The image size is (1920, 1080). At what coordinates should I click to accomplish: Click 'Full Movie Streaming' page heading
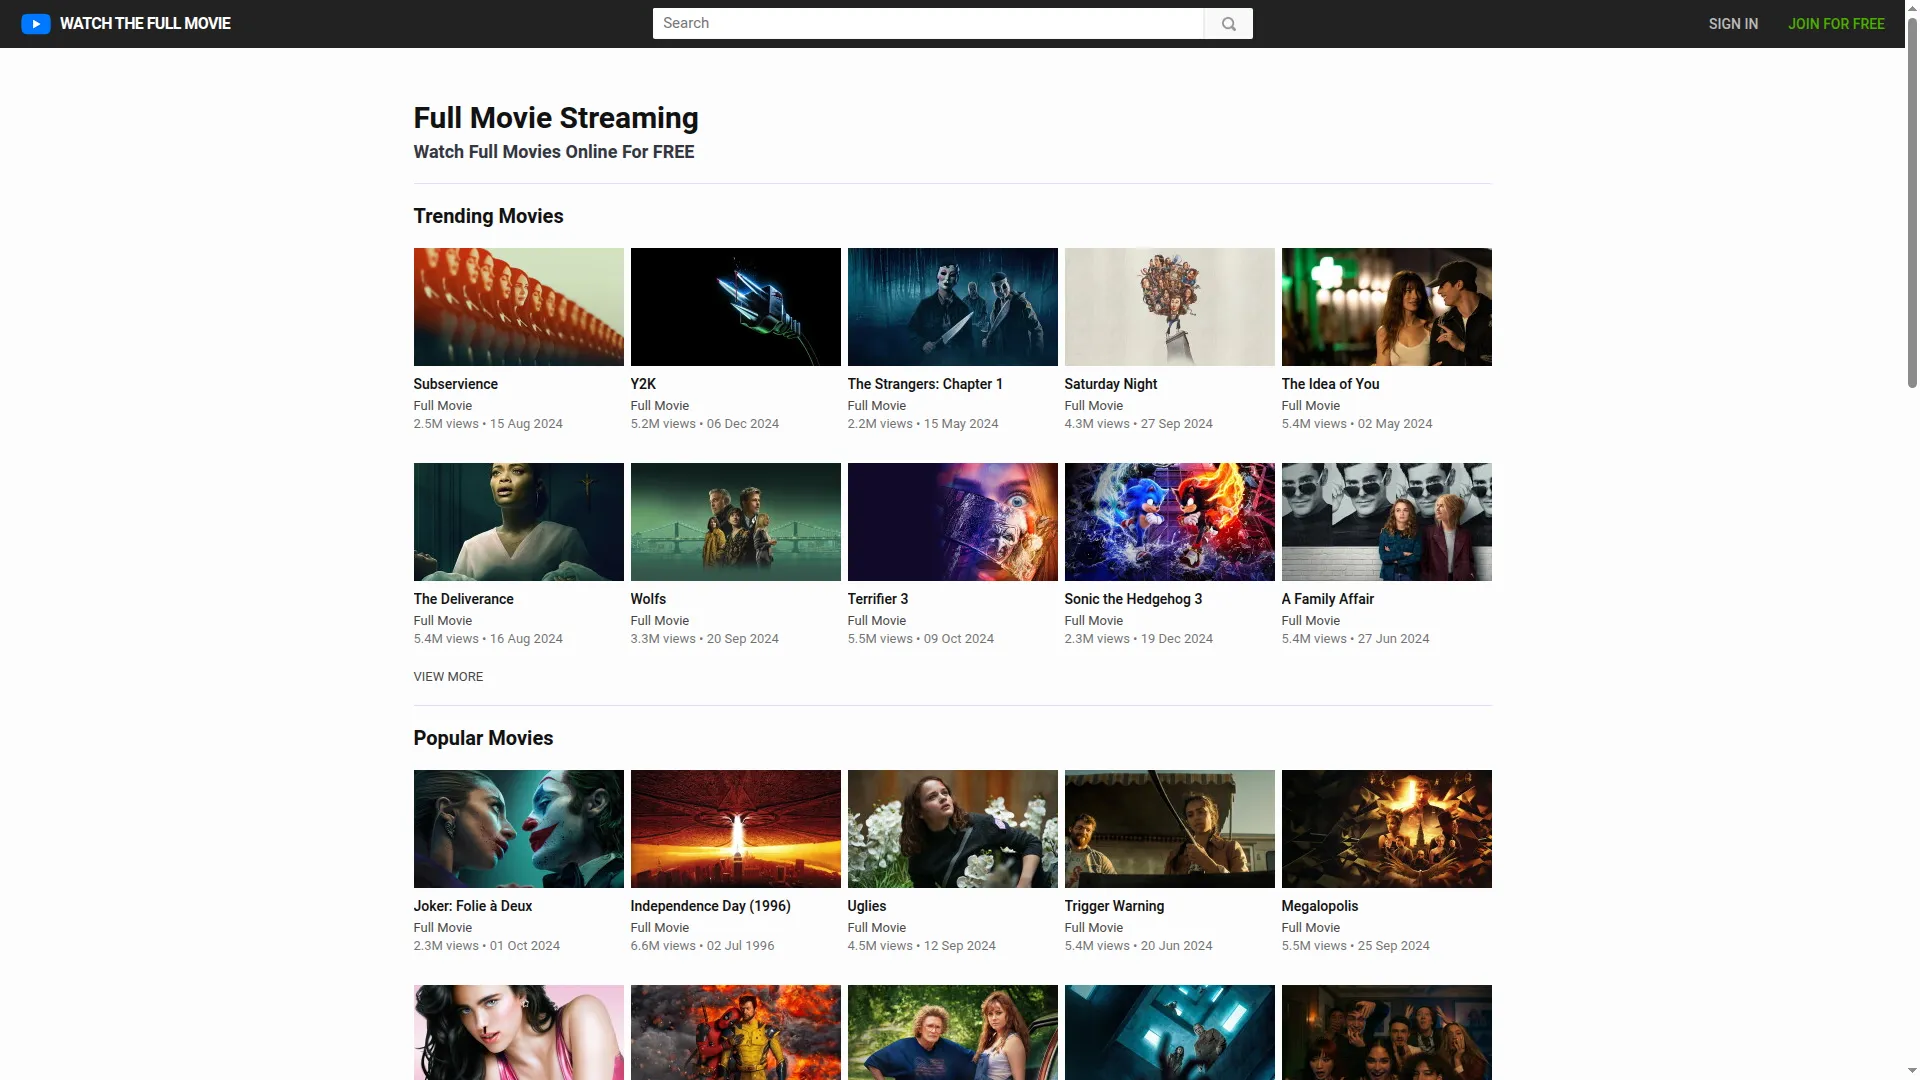(556, 118)
